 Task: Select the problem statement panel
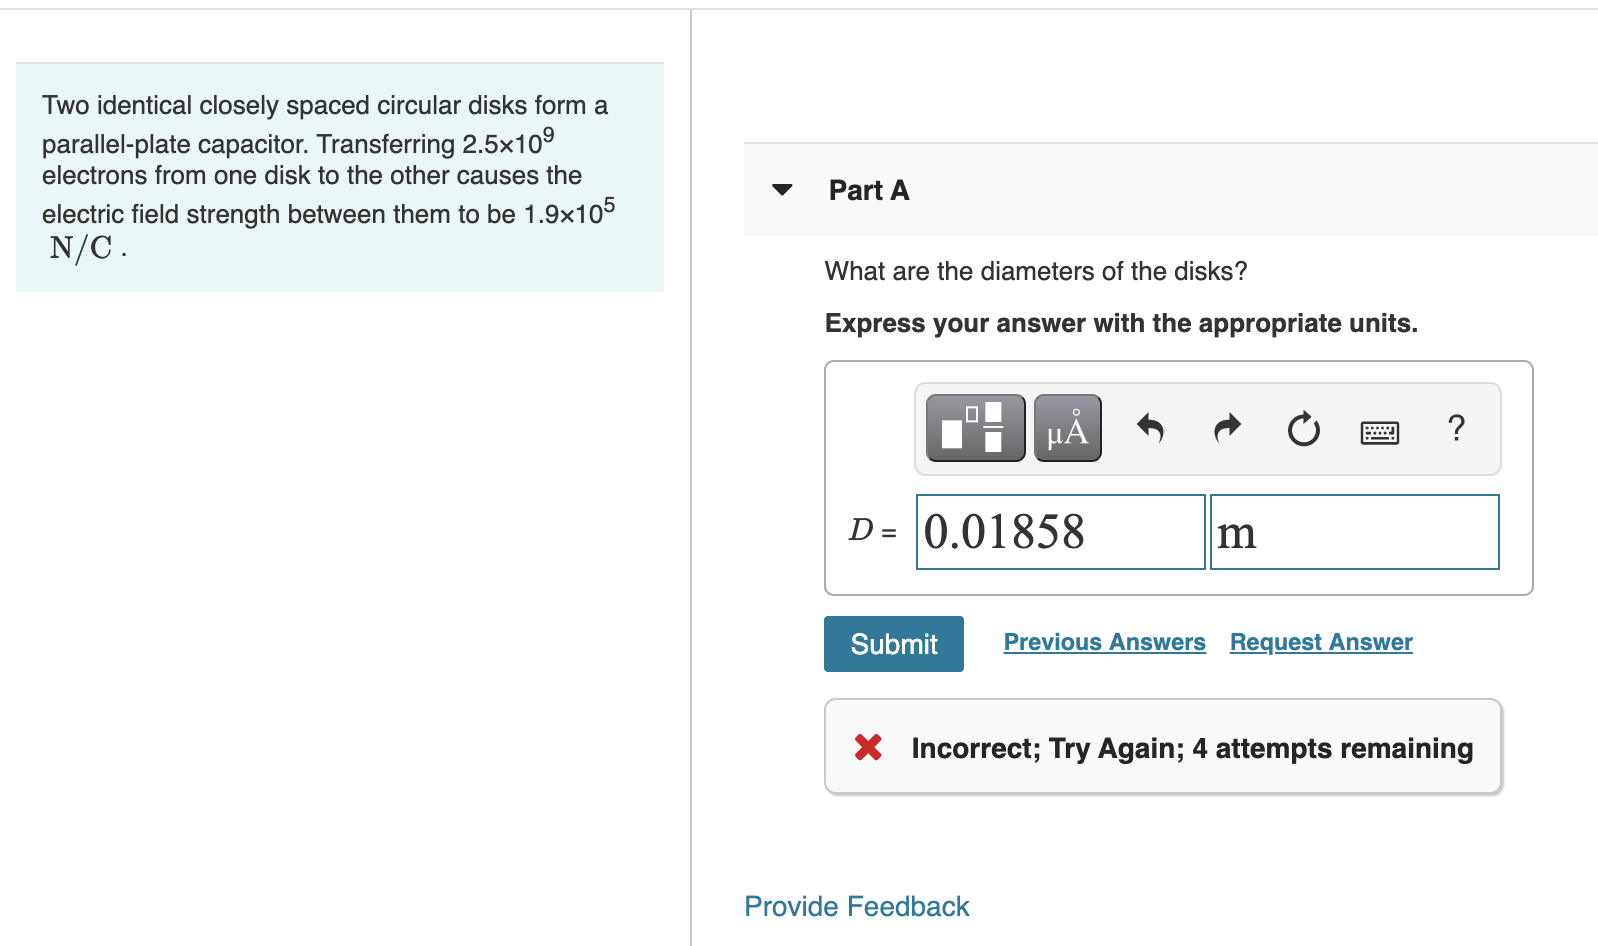[339, 177]
